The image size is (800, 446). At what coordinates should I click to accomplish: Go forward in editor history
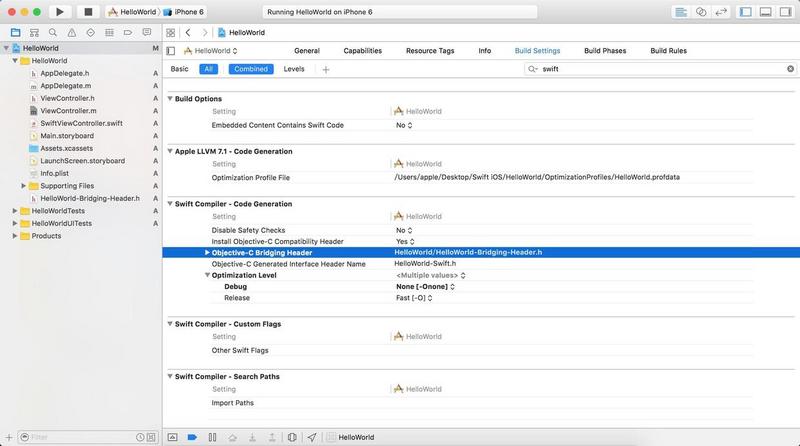[x=205, y=33]
